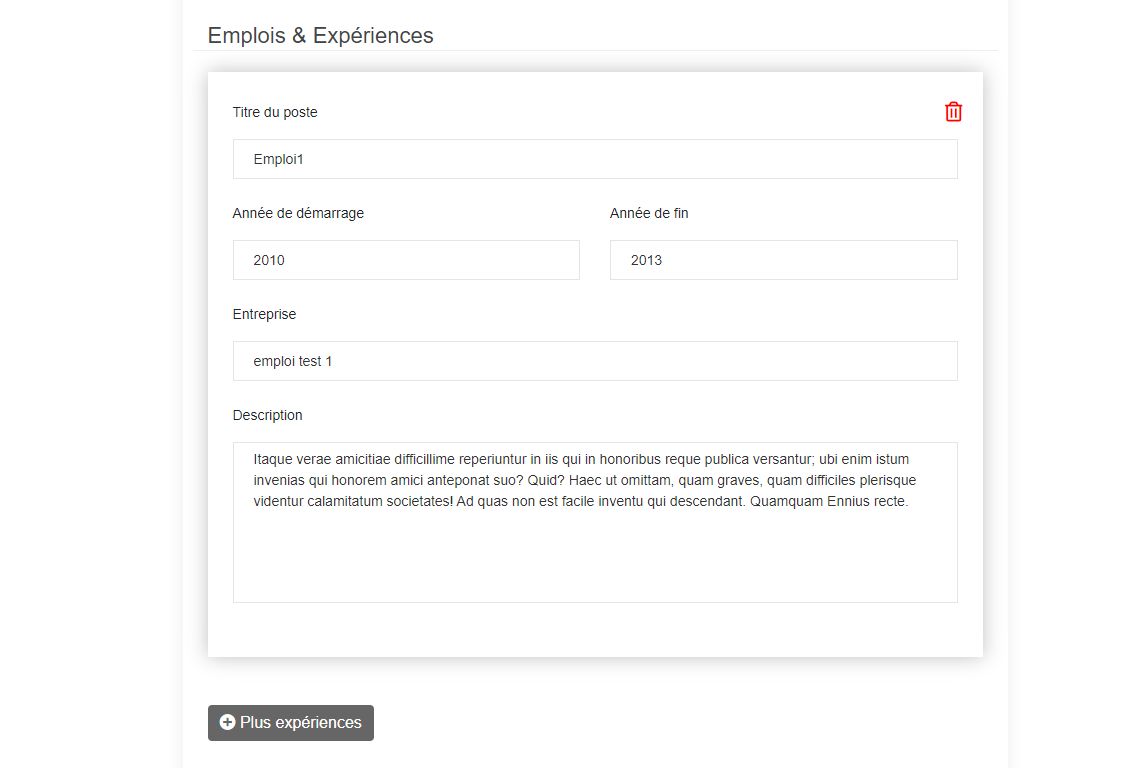1137x768 pixels.
Task: Click the Année de démarrage label
Action: coord(298,213)
